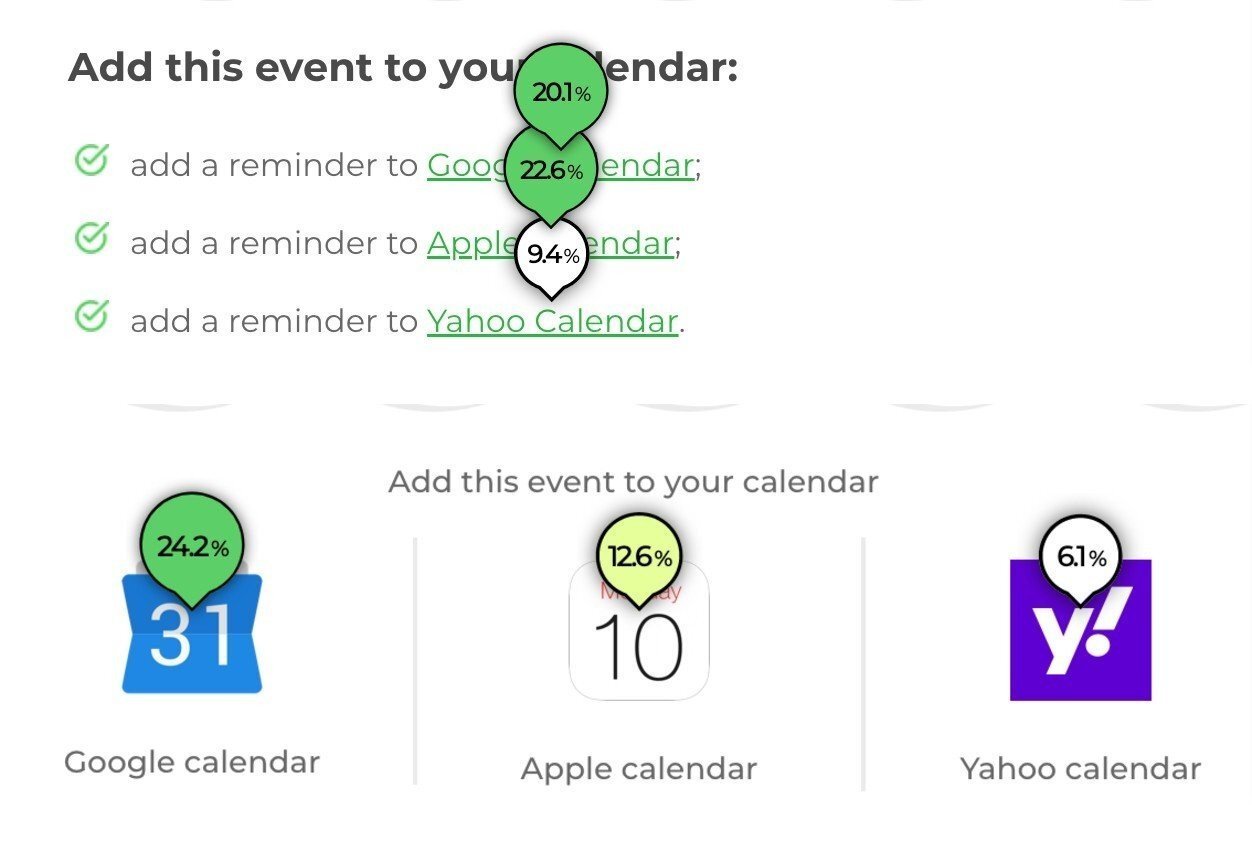Click the "Yahoo calendar" label under the icon
Screen dimensions: 1252x841
[x=1080, y=769]
